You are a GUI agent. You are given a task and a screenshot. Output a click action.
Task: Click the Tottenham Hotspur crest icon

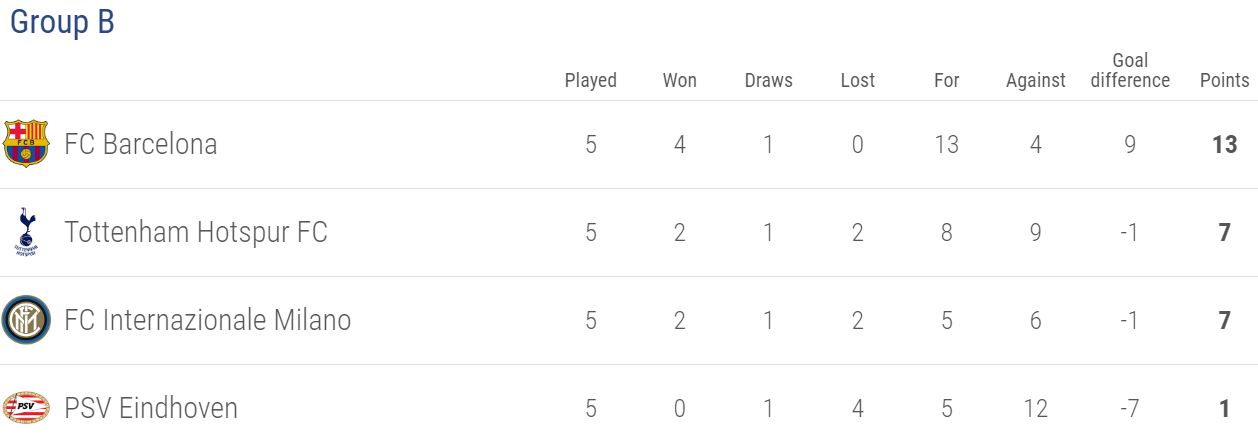26,232
